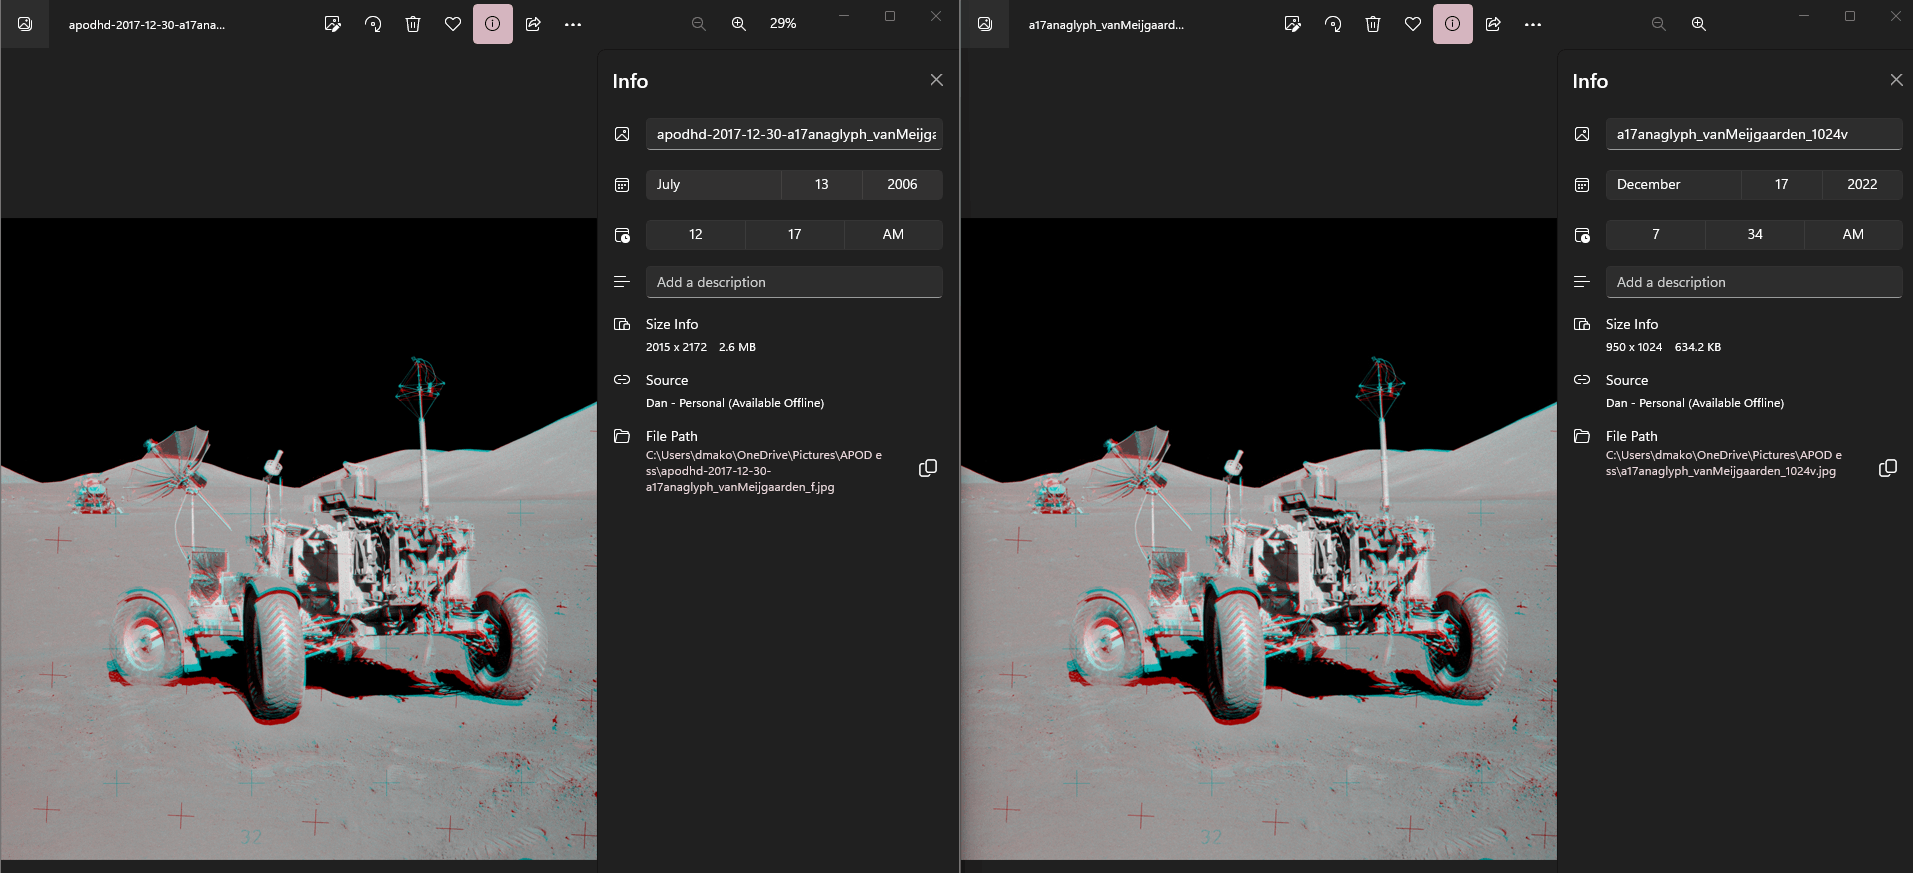This screenshot has height=873, width=1913.
Task: Select minute 34 in right Info pane
Action: 1755,234
